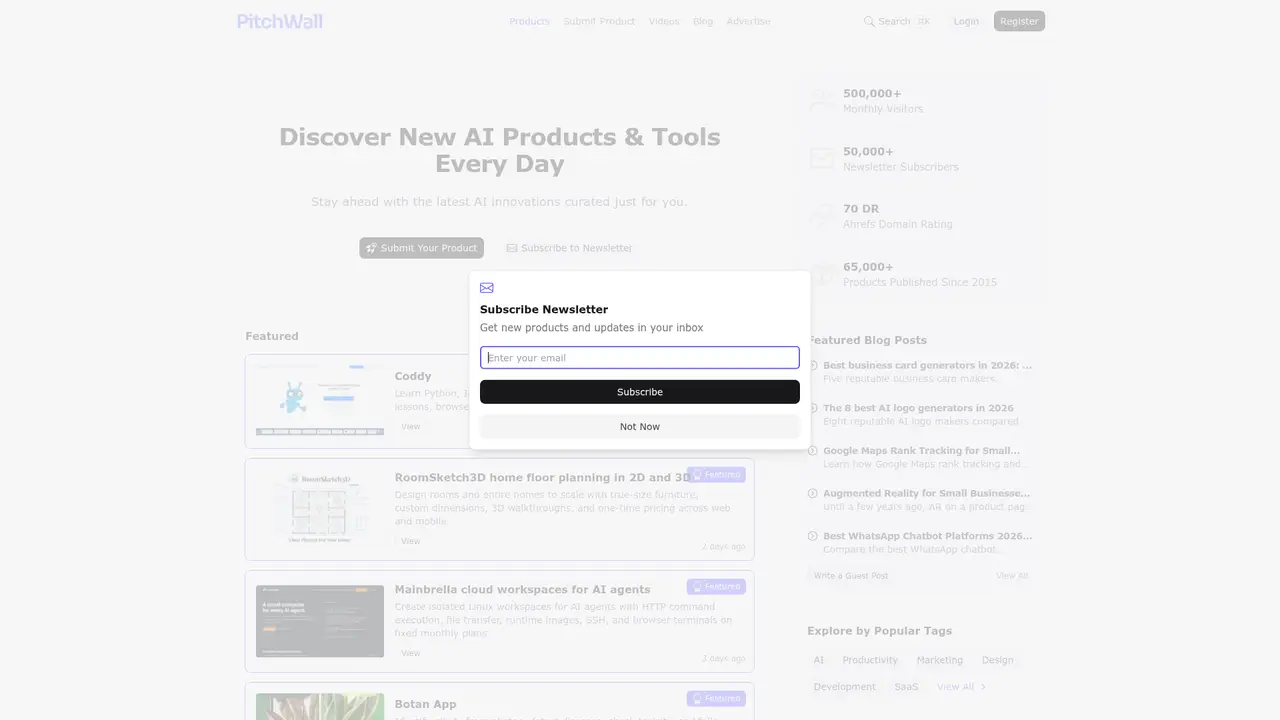Viewport: 1280px width, 720px height.
Task: Open the PitchWall logo home link
Action: [x=280, y=21]
